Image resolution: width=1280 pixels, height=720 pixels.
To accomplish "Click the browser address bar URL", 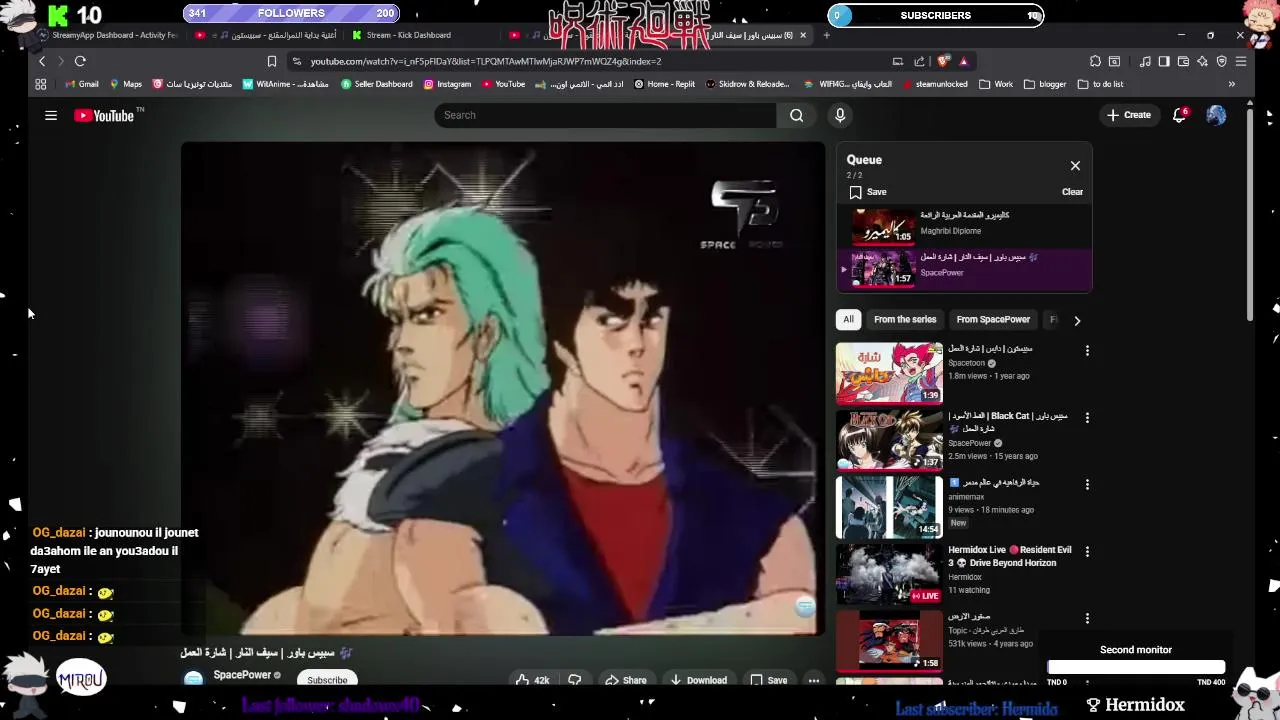I will coord(485,61).
